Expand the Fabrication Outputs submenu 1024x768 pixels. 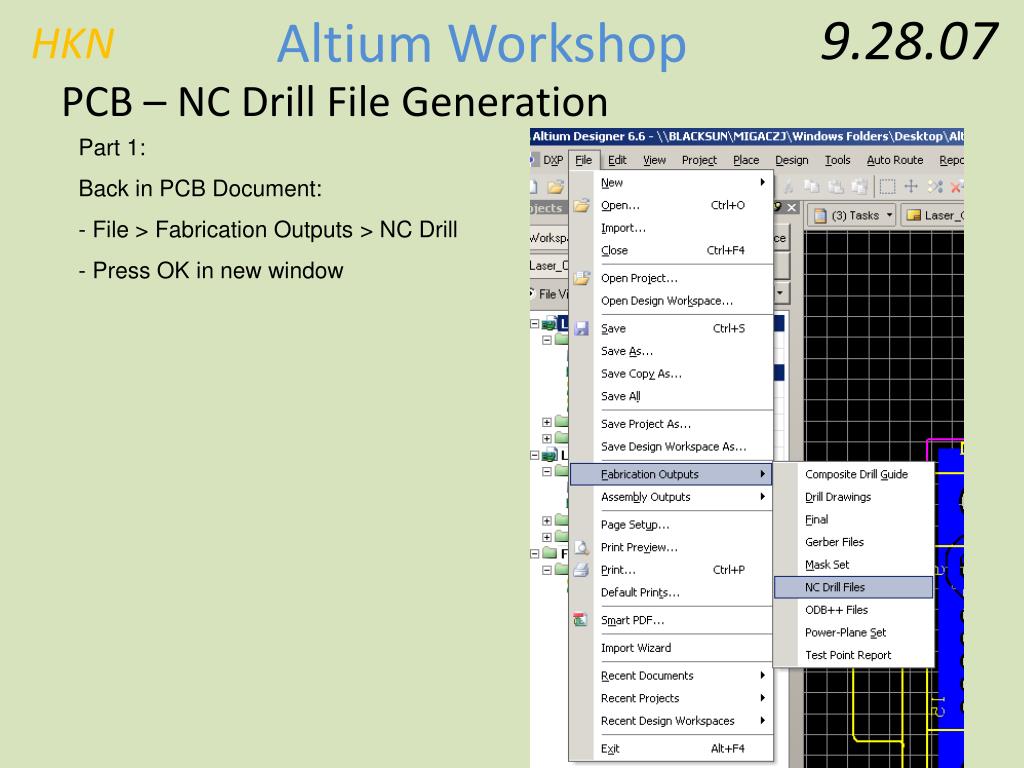click(672, 474)
